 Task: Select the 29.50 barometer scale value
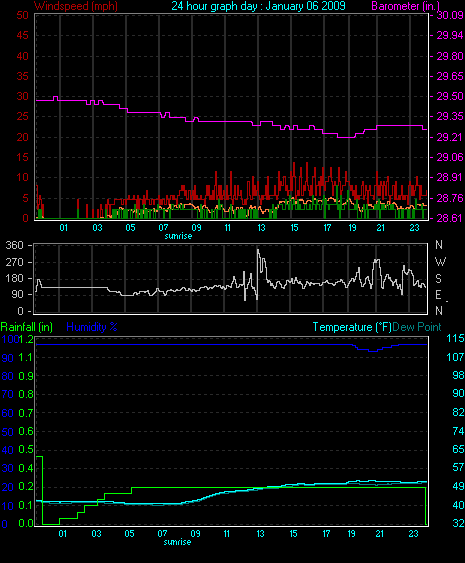pyautogui.click(x=450, y=96)
